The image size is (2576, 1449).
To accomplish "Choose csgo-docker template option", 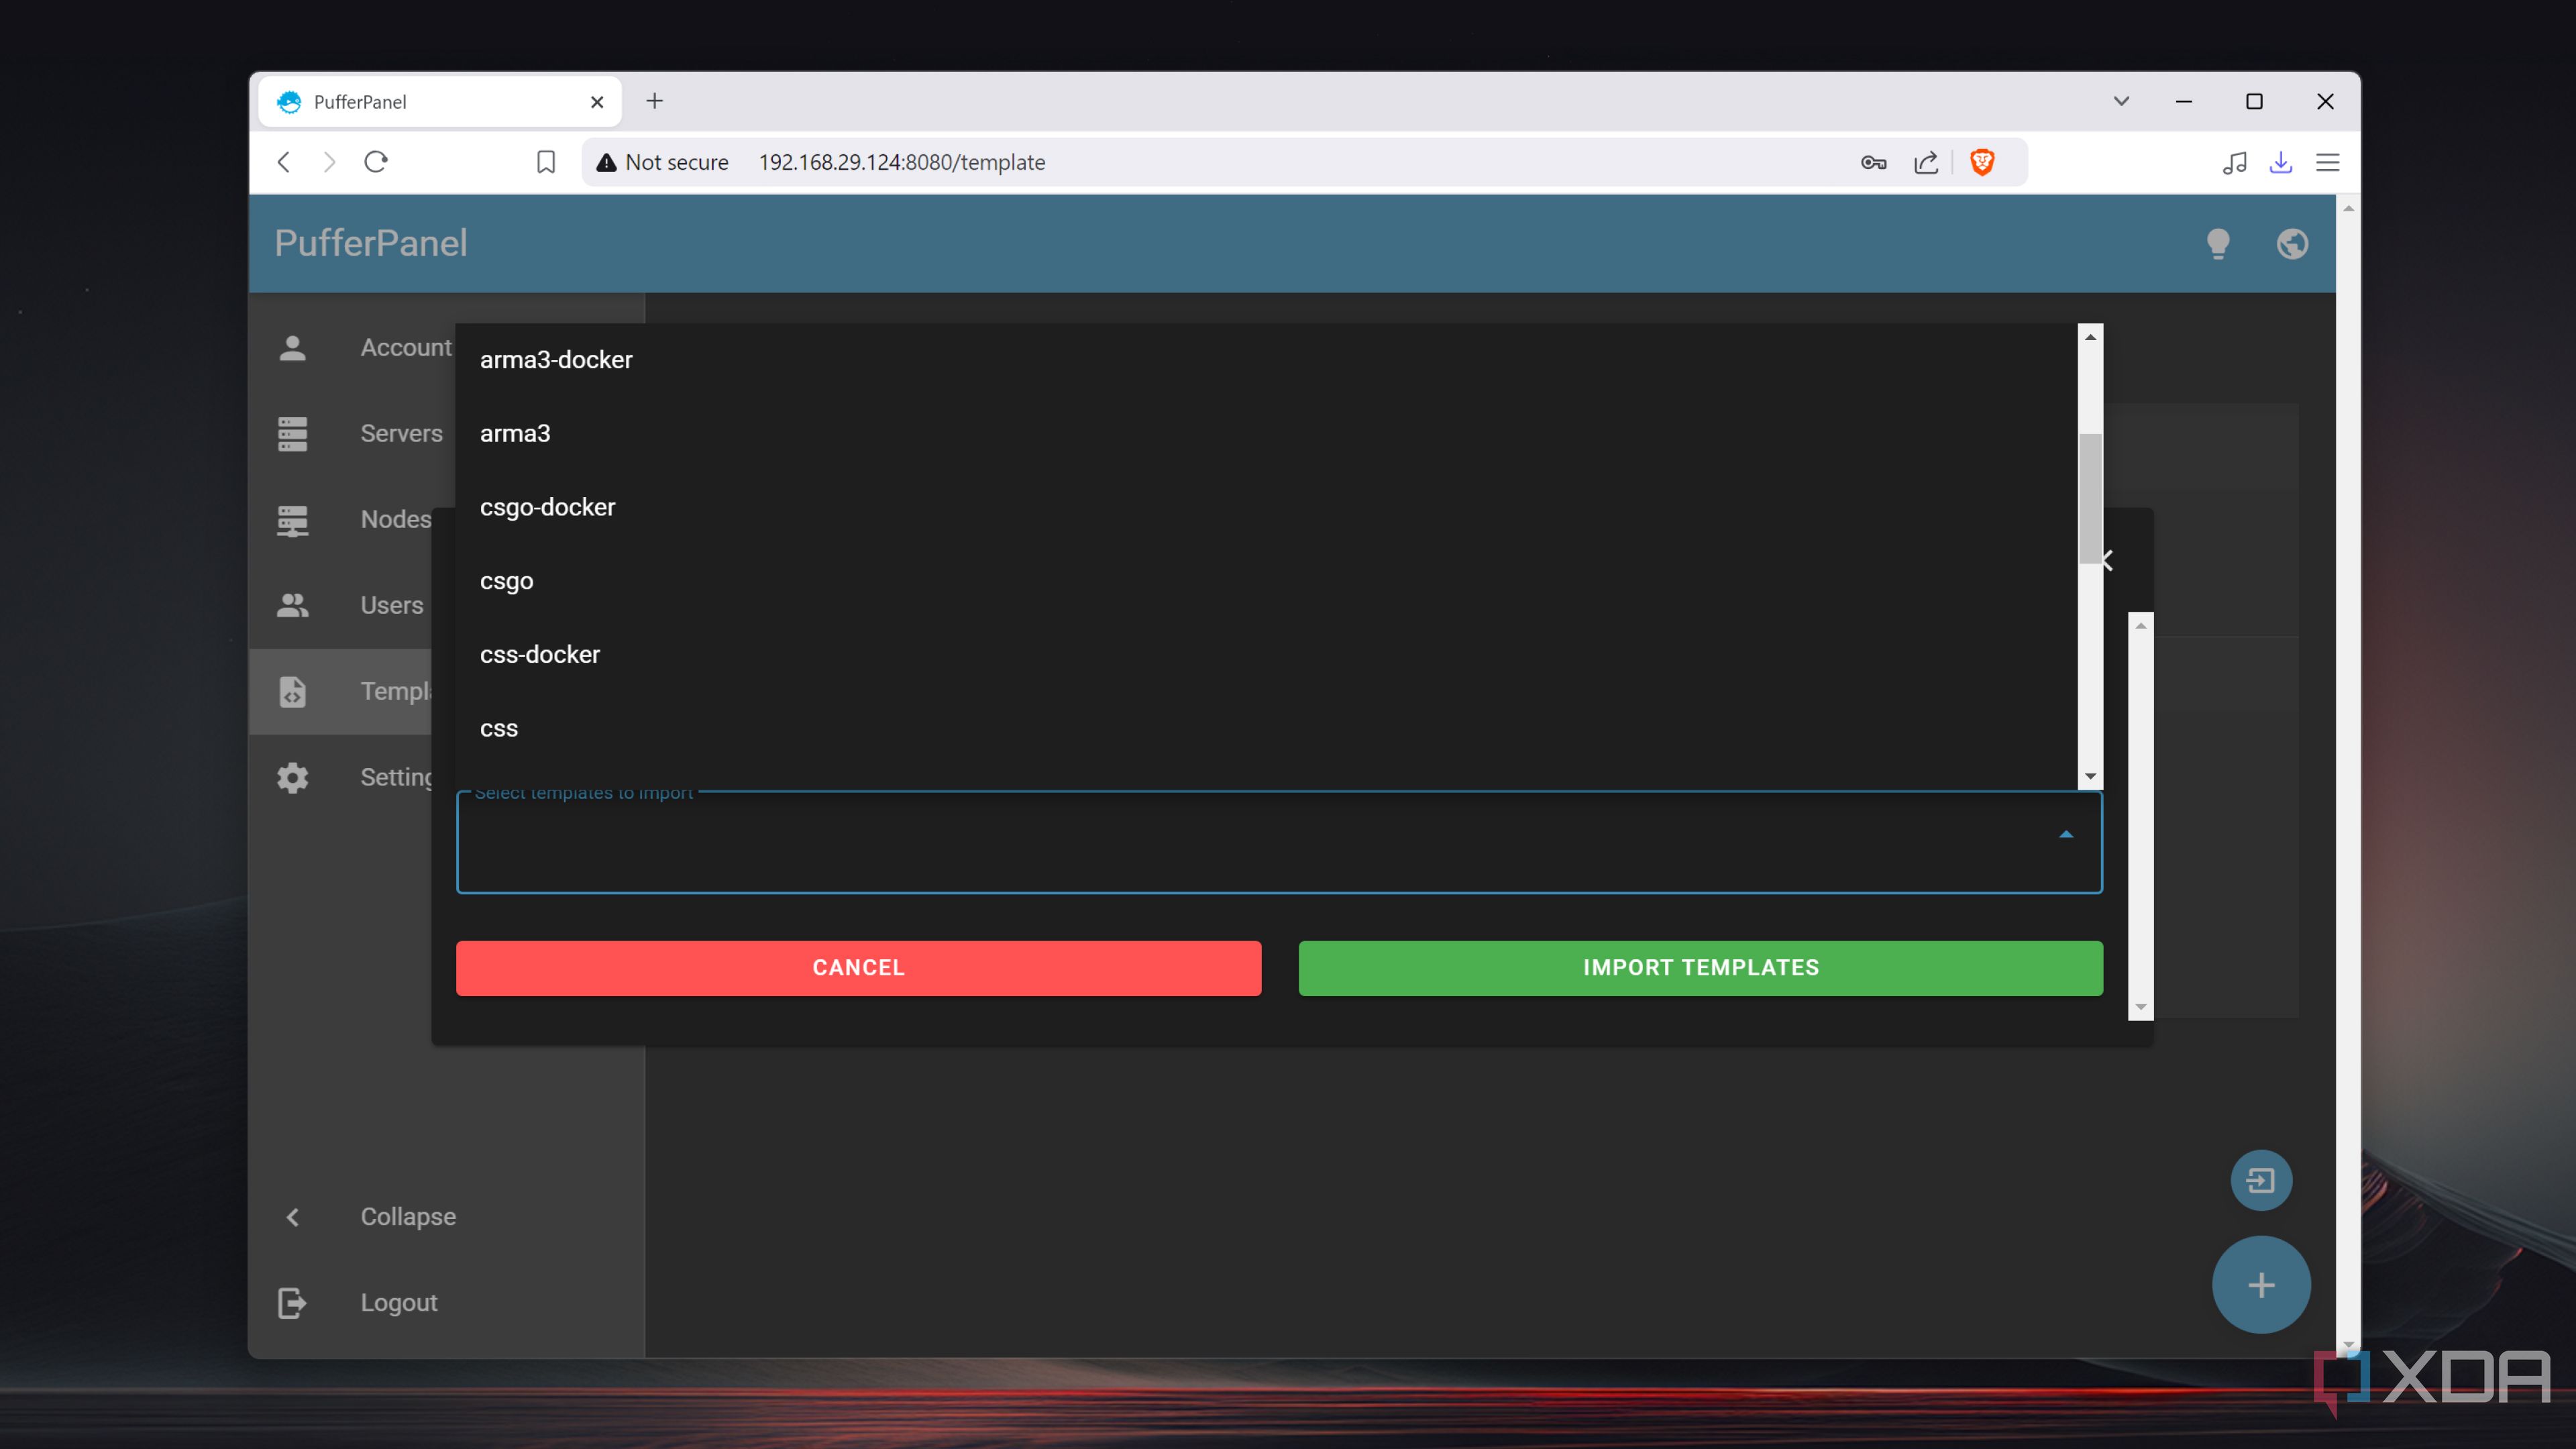I will (1266, 507).
